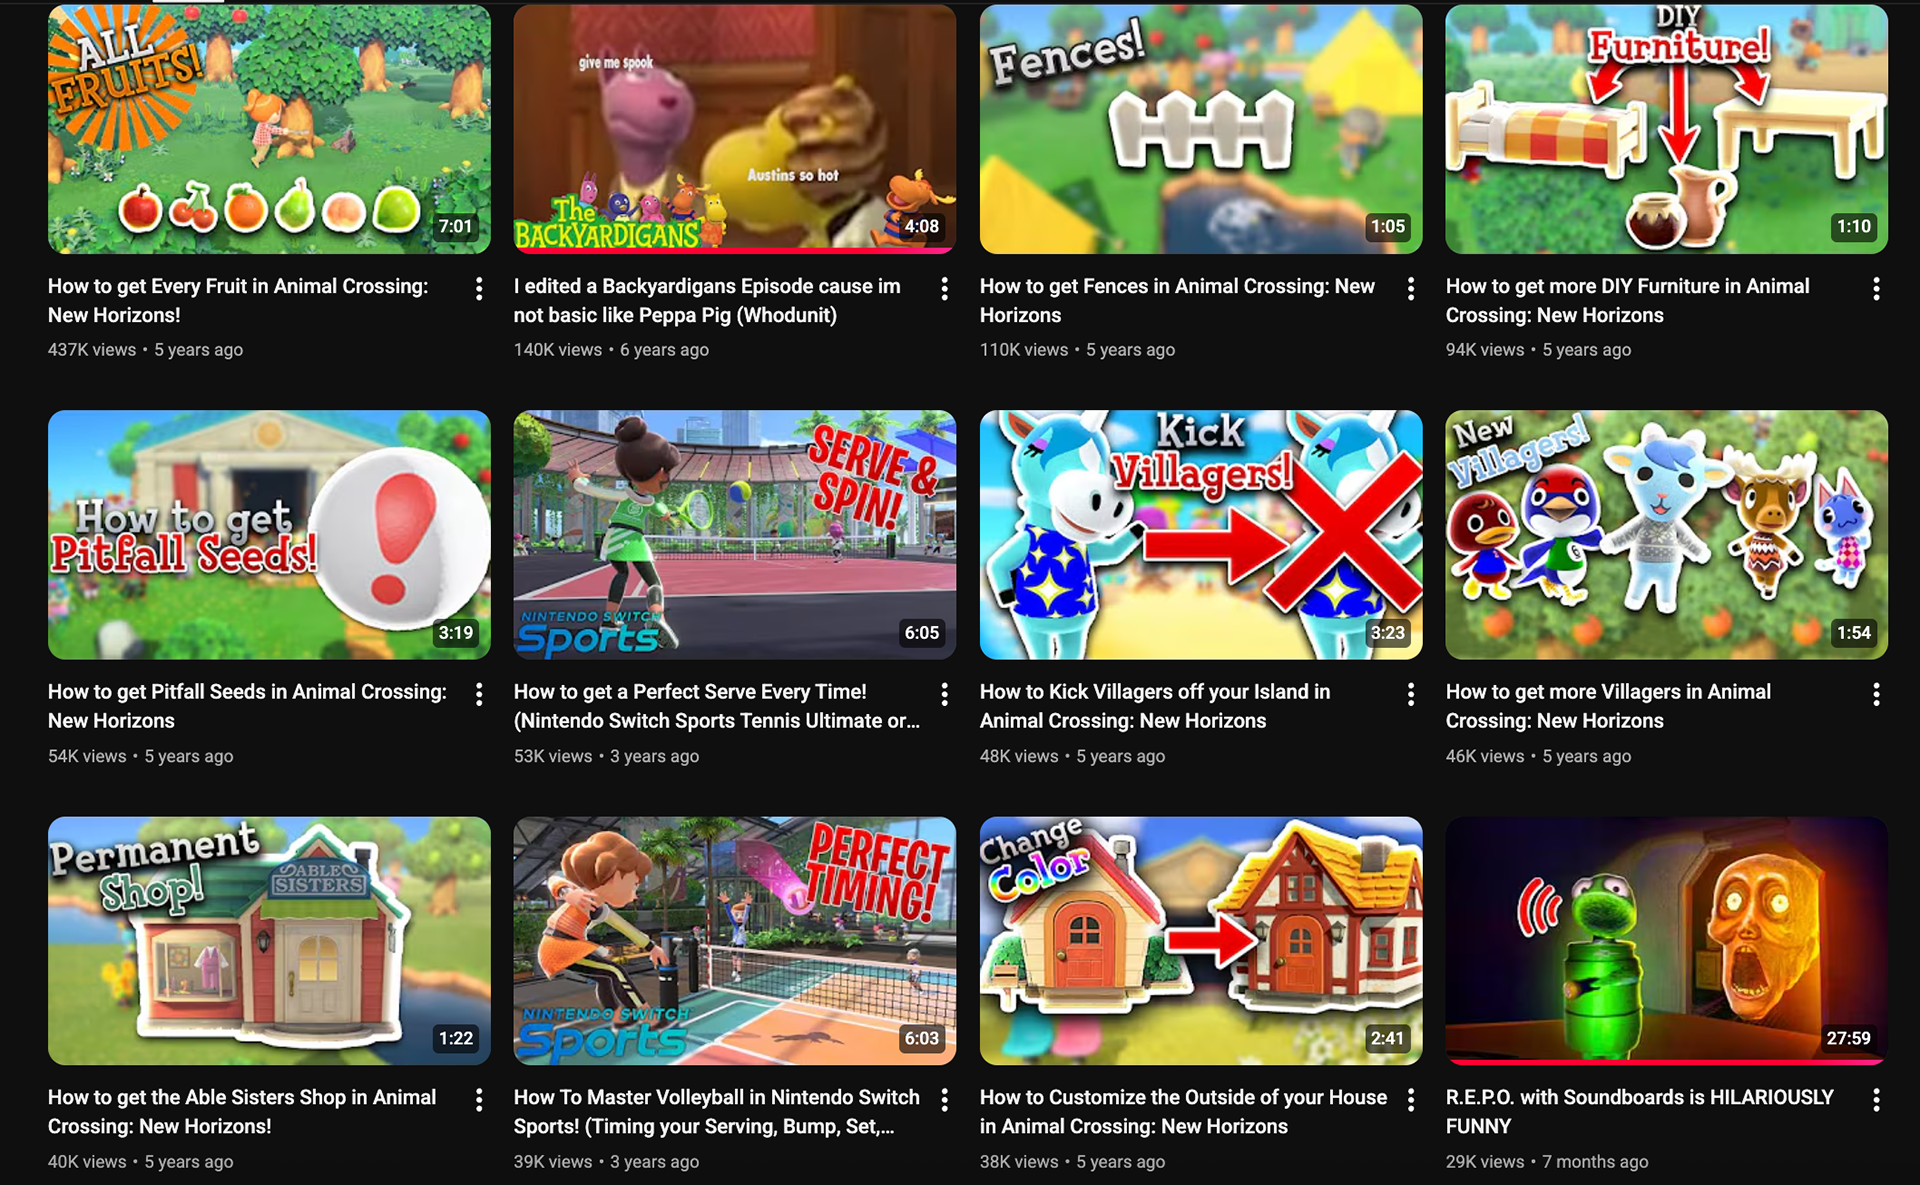Open the ALL FRUITS thumbnail video

(269, 129)
